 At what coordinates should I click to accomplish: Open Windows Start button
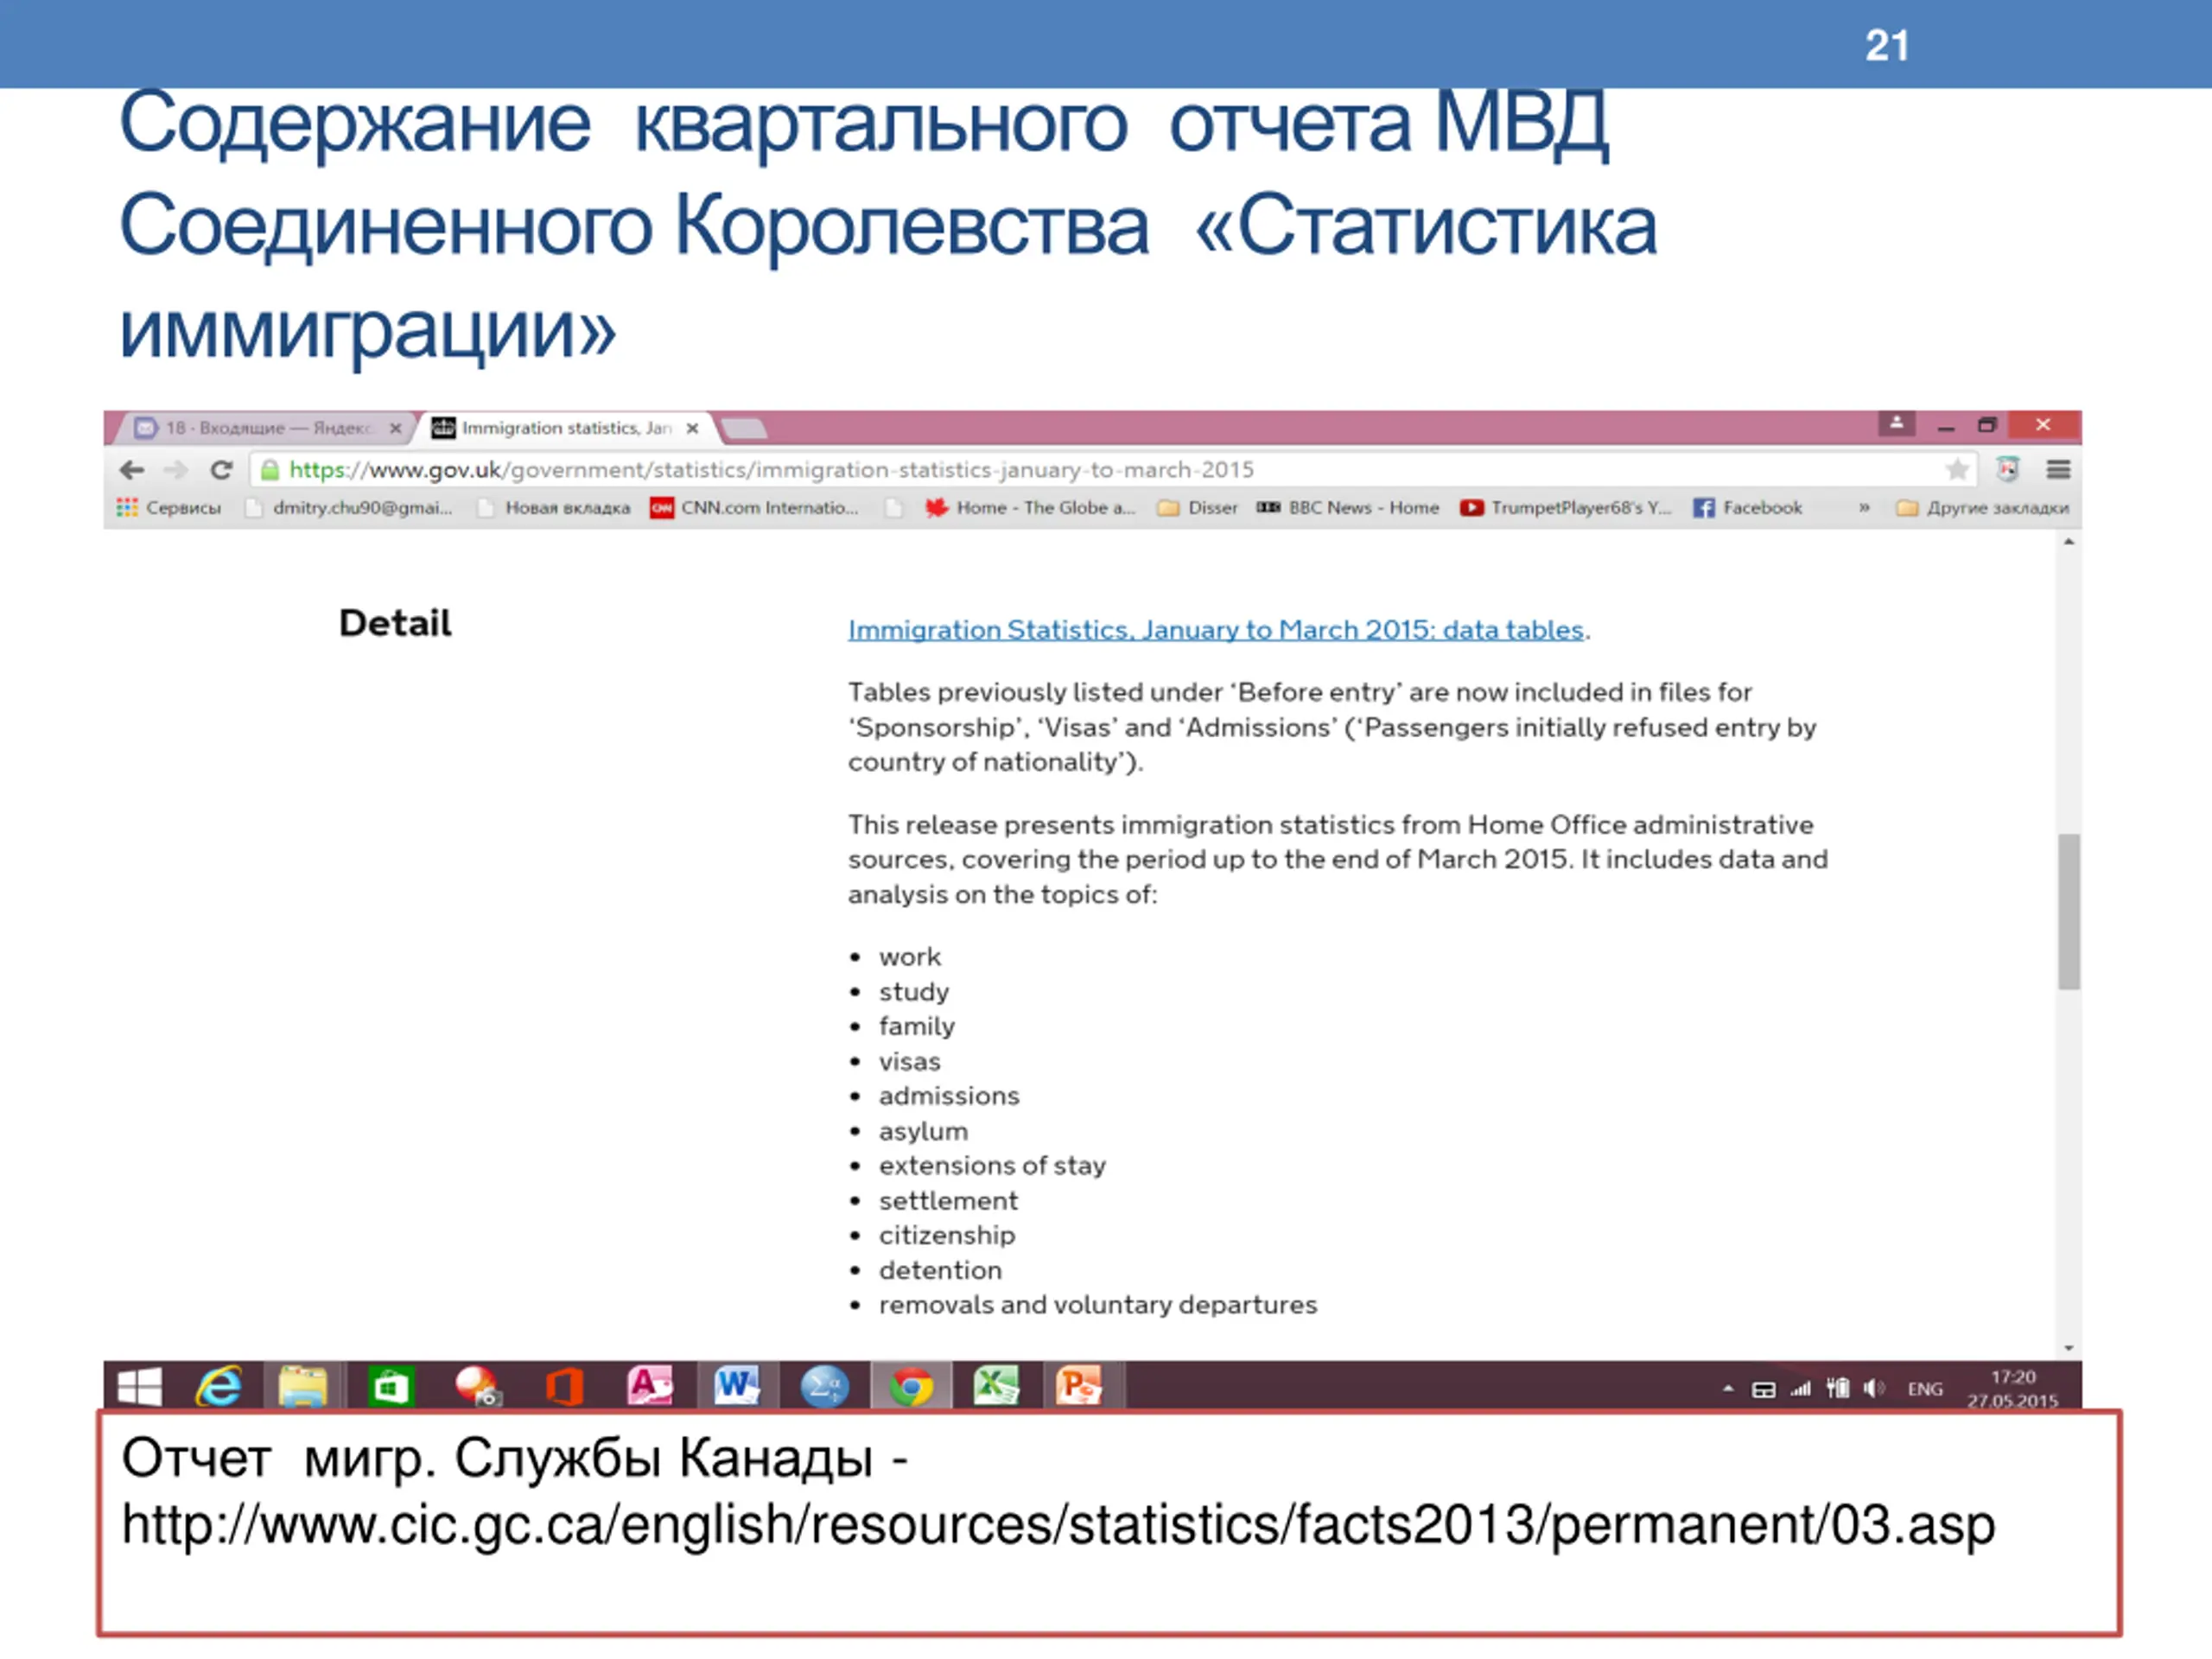pyautogui.click(x=139, y=1387)
